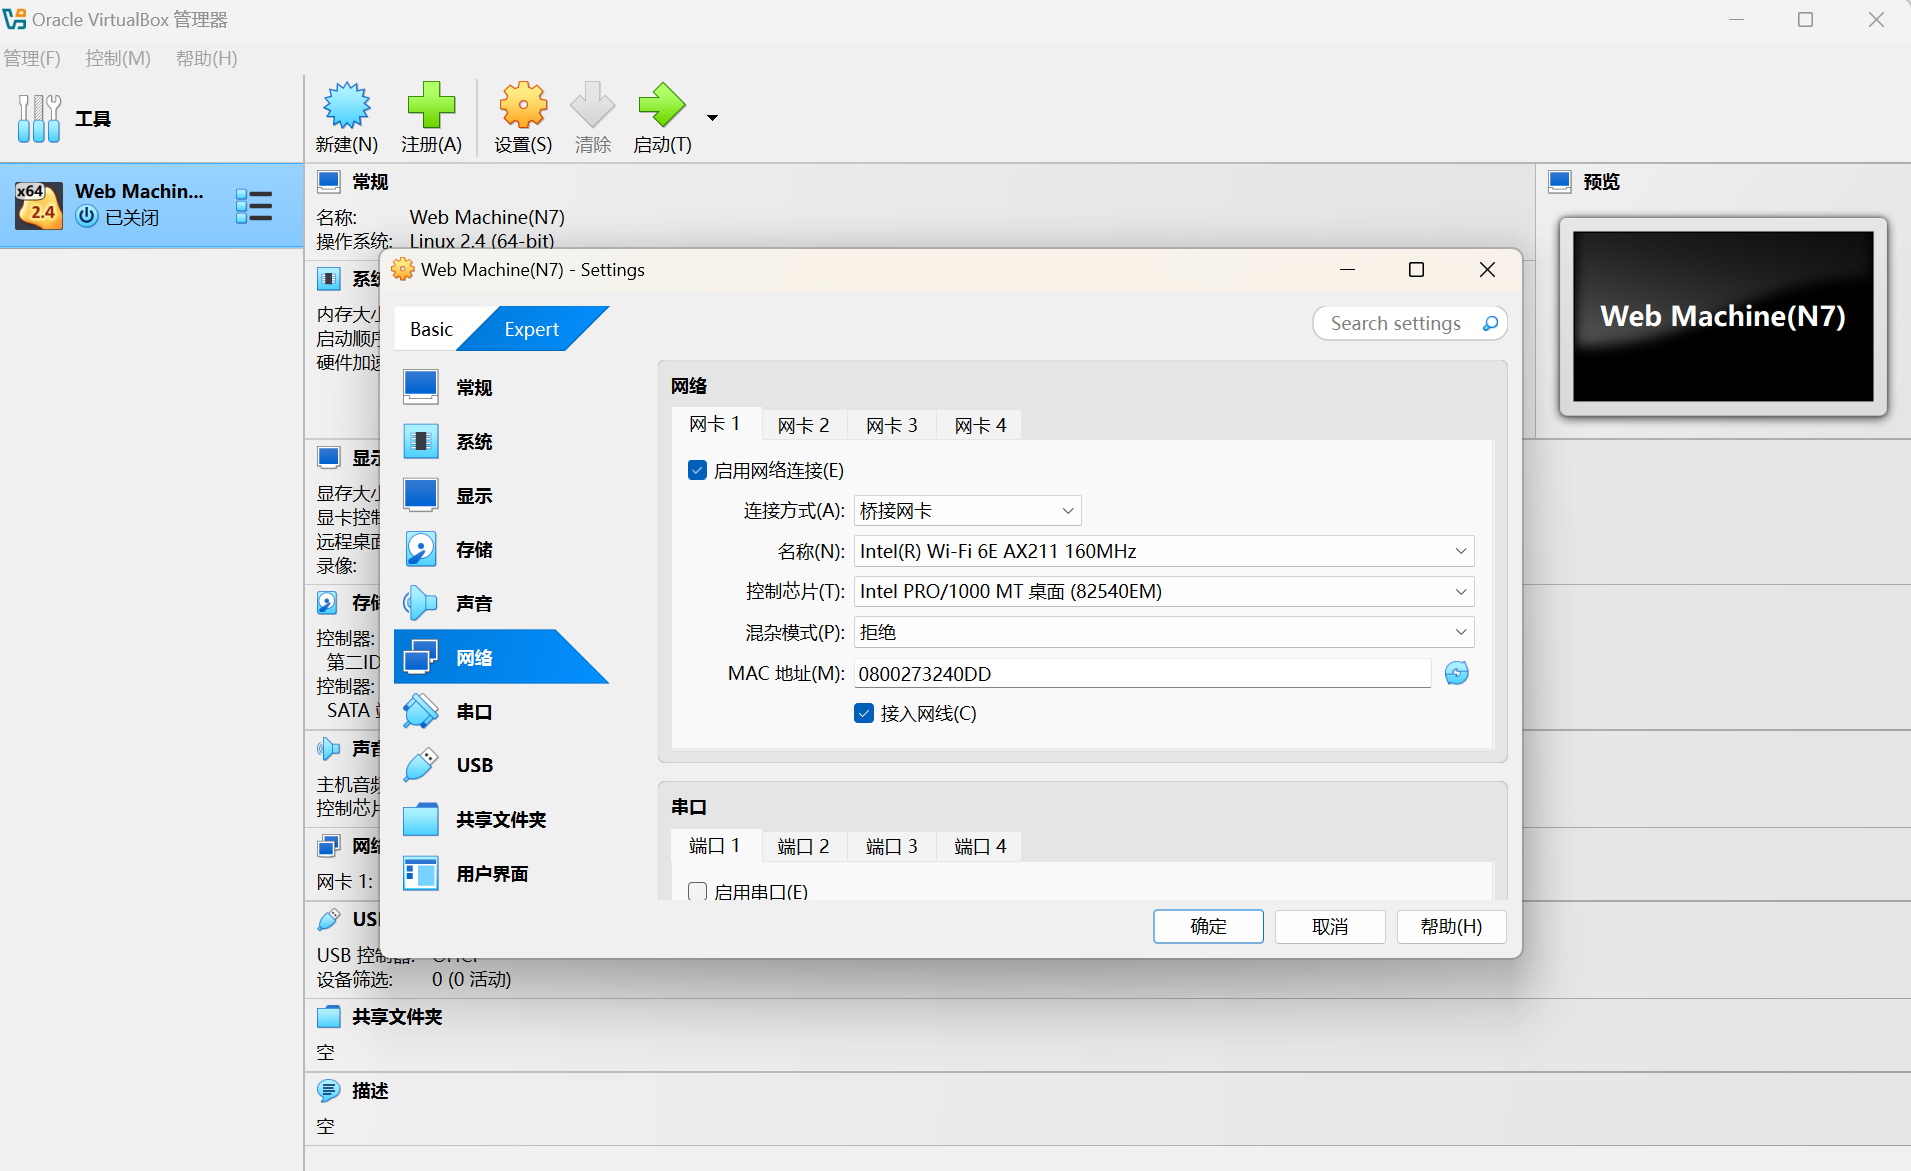Switch to 端口 2 serial tab
This screenshot has height=1171, width=1911.
click(804, 846)
